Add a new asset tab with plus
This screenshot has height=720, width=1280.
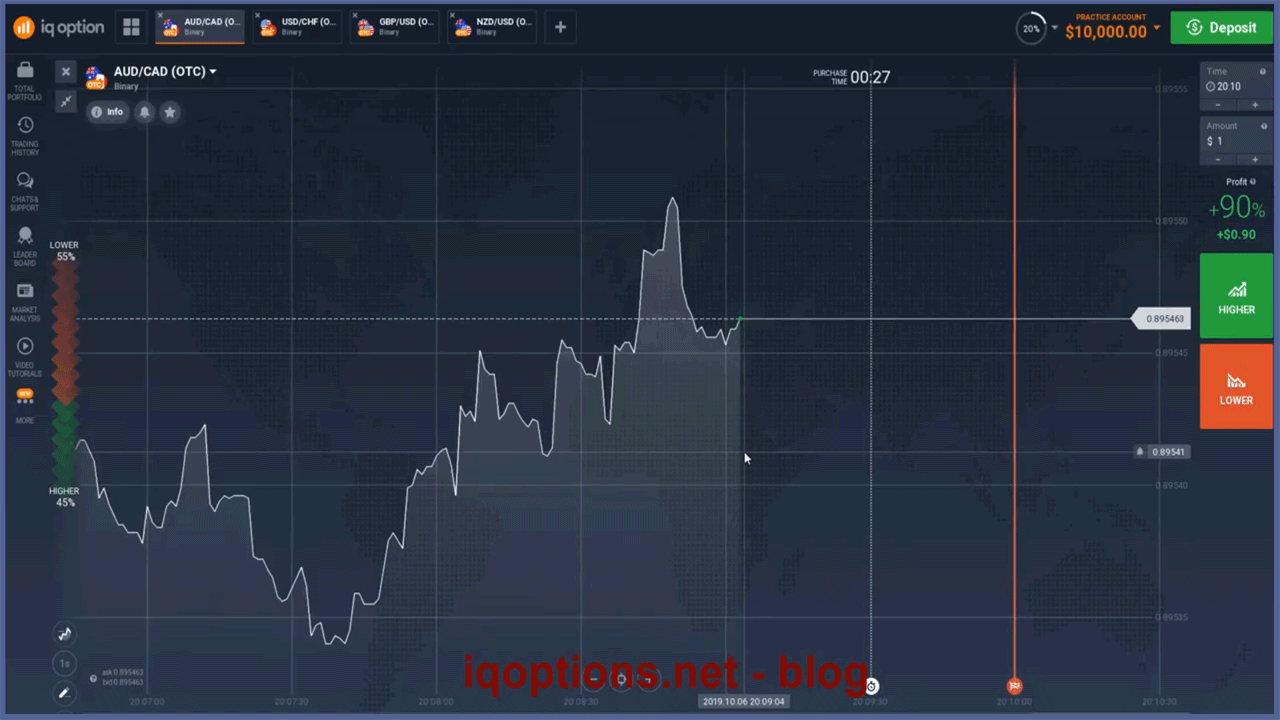560,28
